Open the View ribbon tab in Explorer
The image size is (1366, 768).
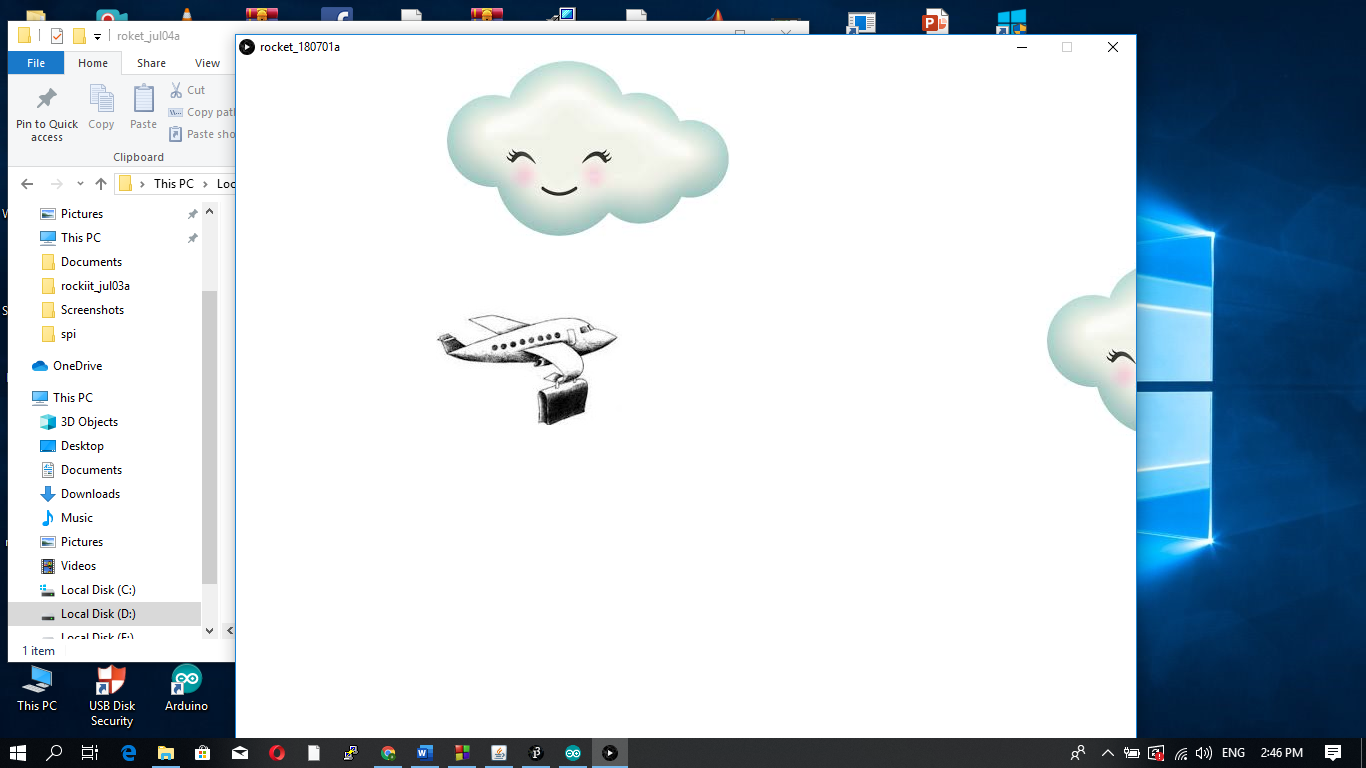[x=207, y=63]
